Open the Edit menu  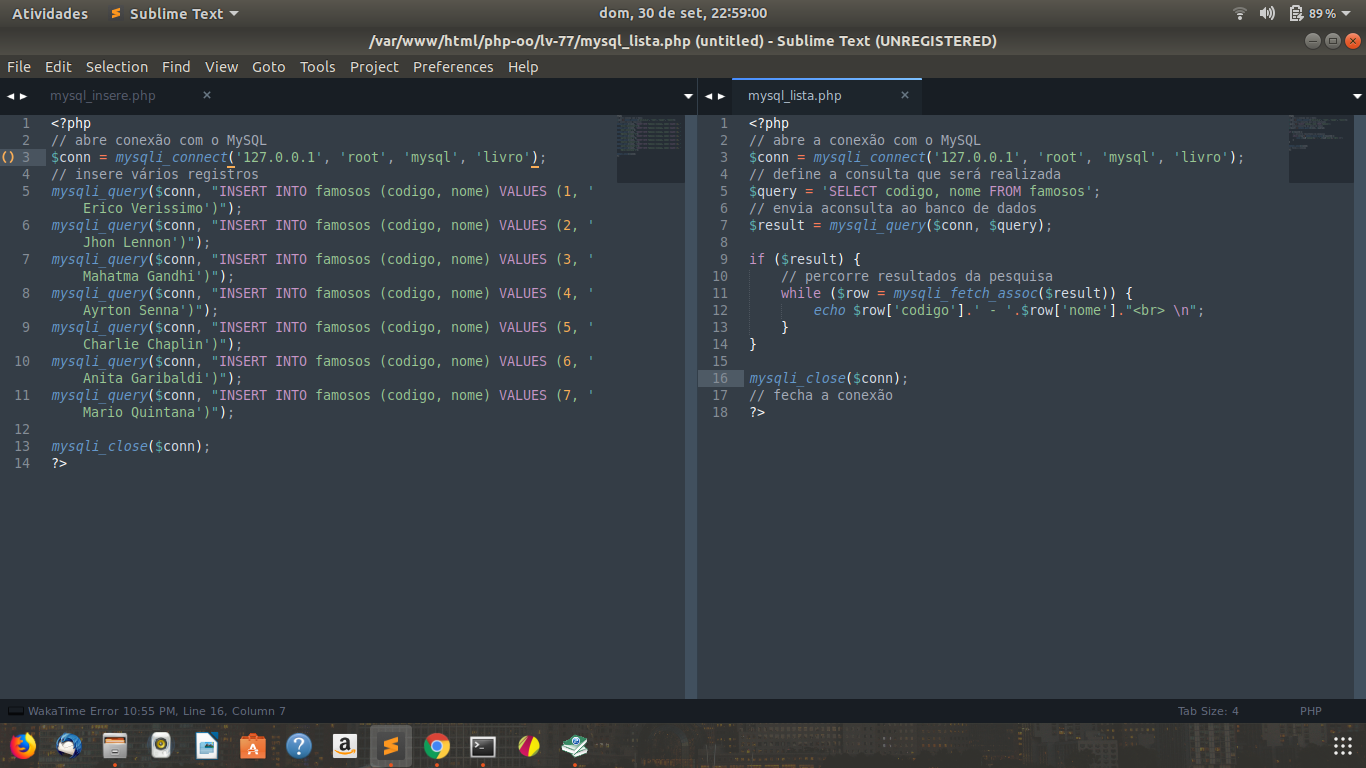click(58, 67)
